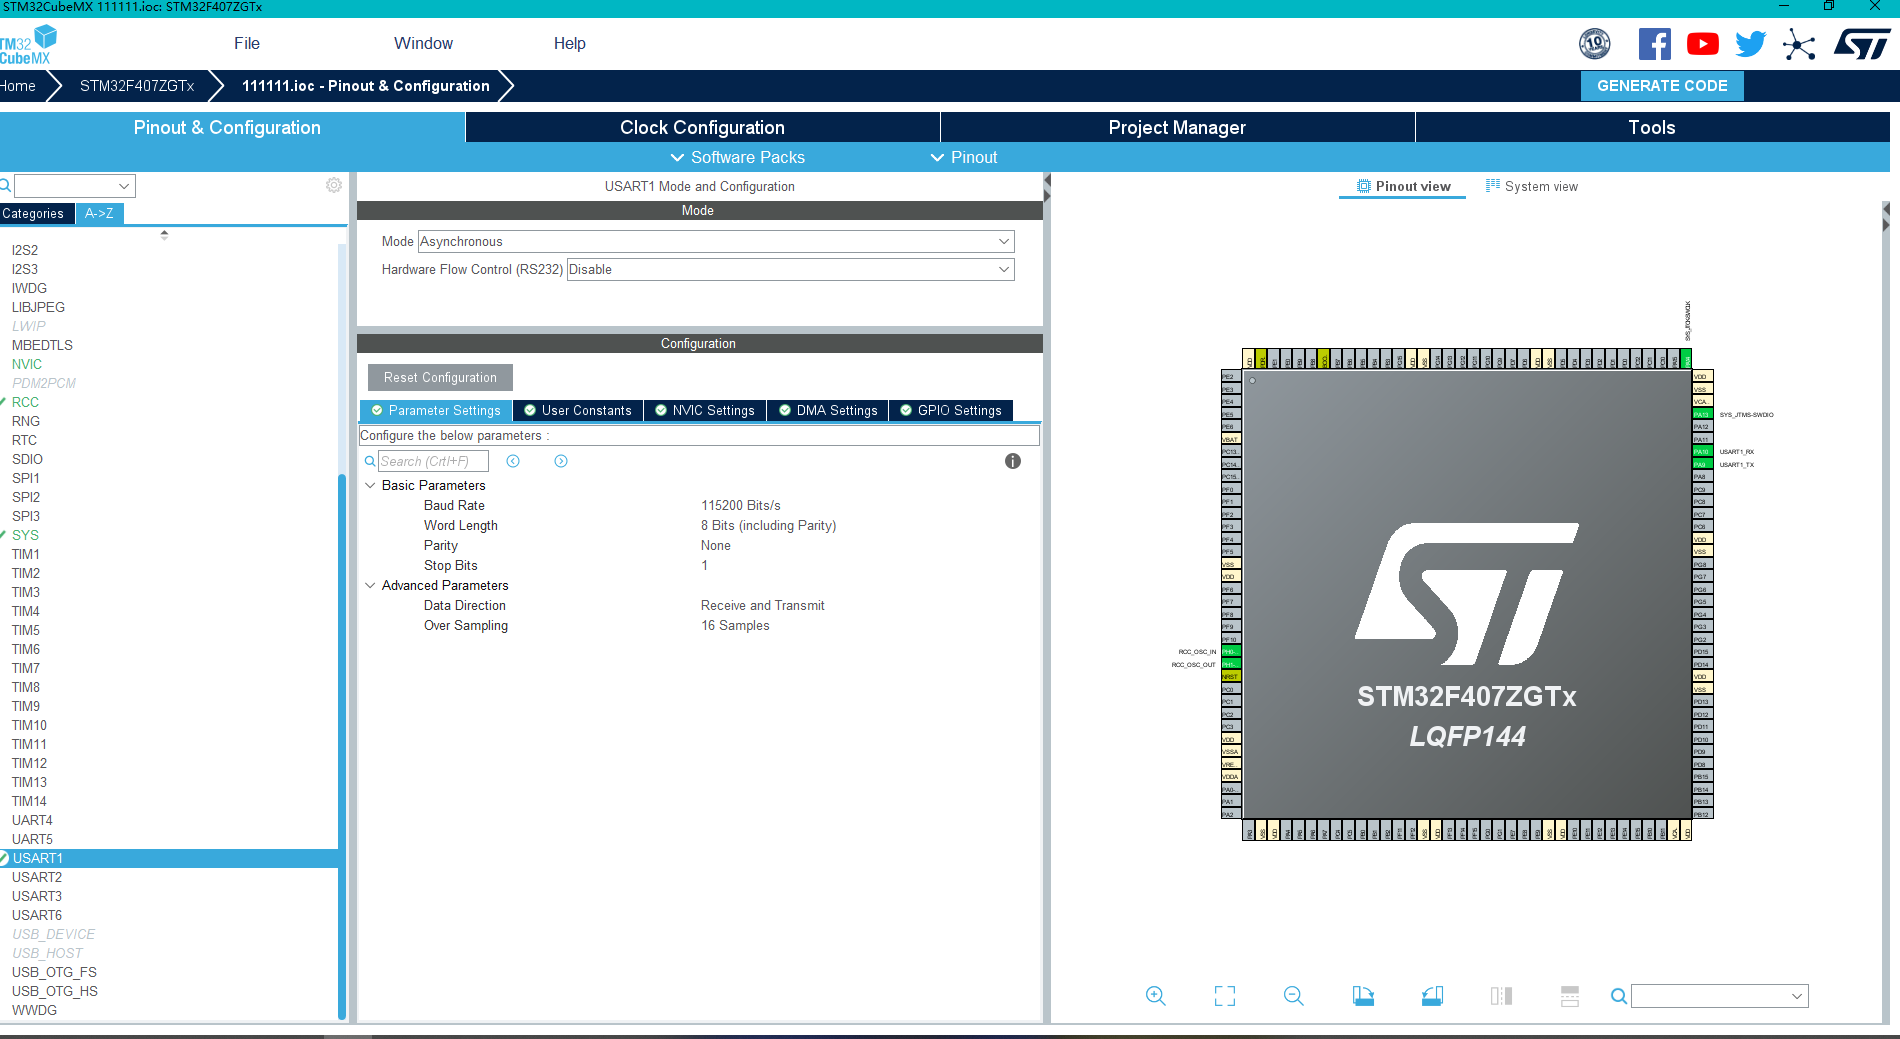
Task: Select the best fit view icon
Action: pyautogui.click(x=1224, y=996)
